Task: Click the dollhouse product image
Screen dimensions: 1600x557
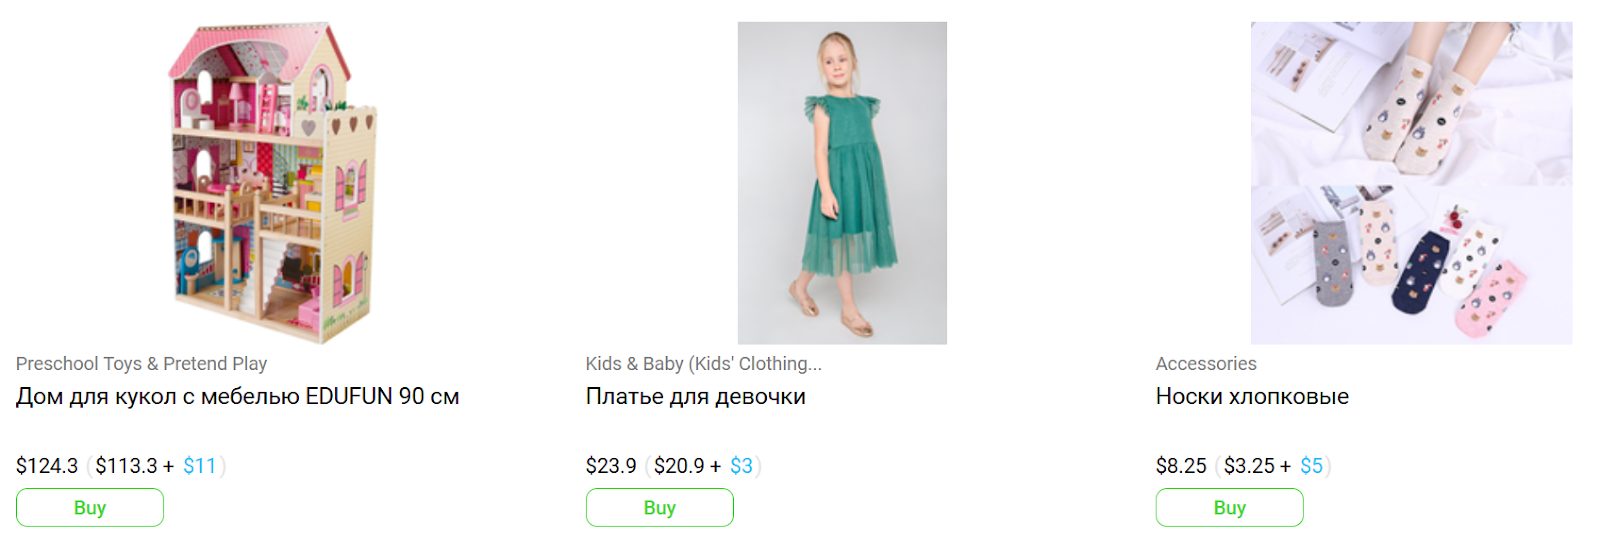Action: coord(272,183)
